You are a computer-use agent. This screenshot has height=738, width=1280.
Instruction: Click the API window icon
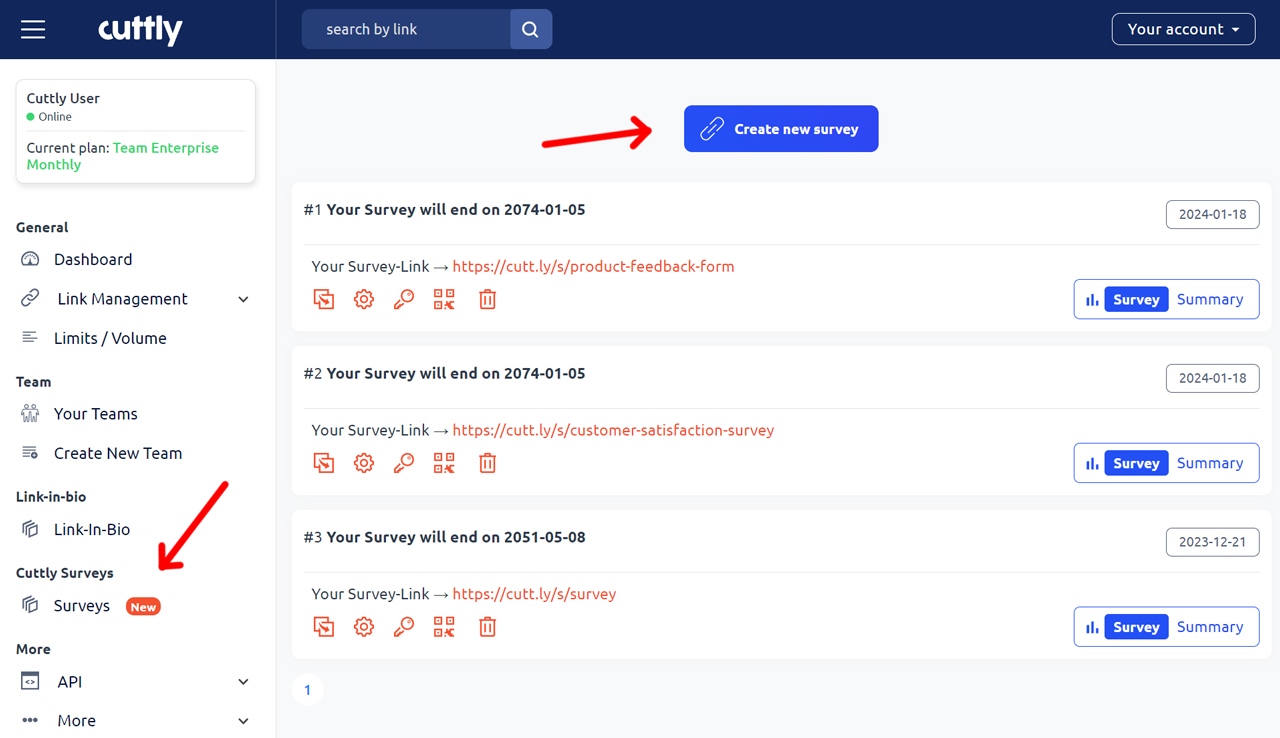pyautogui.click(x=30, y=681)
